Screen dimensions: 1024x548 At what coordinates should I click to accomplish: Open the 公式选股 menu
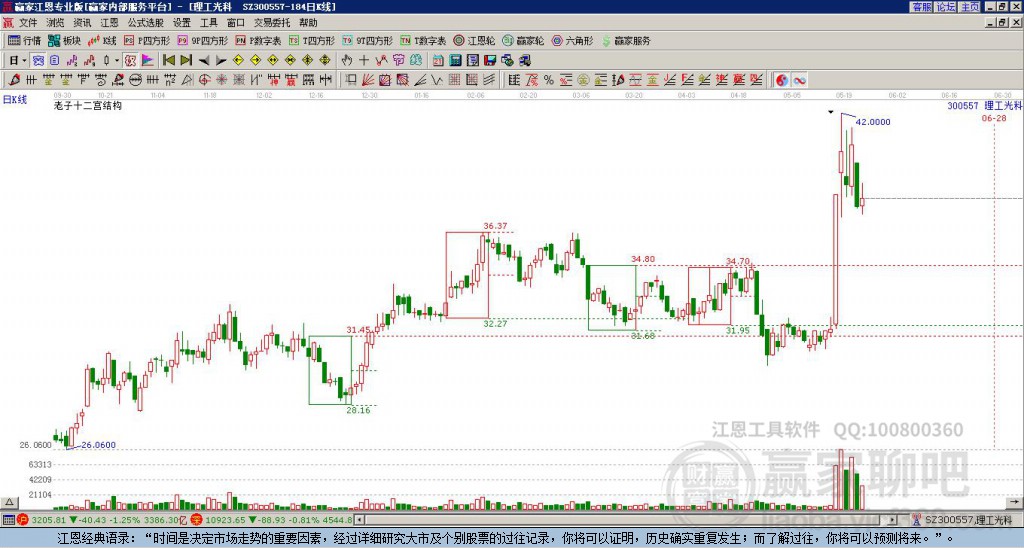point(146,23)
